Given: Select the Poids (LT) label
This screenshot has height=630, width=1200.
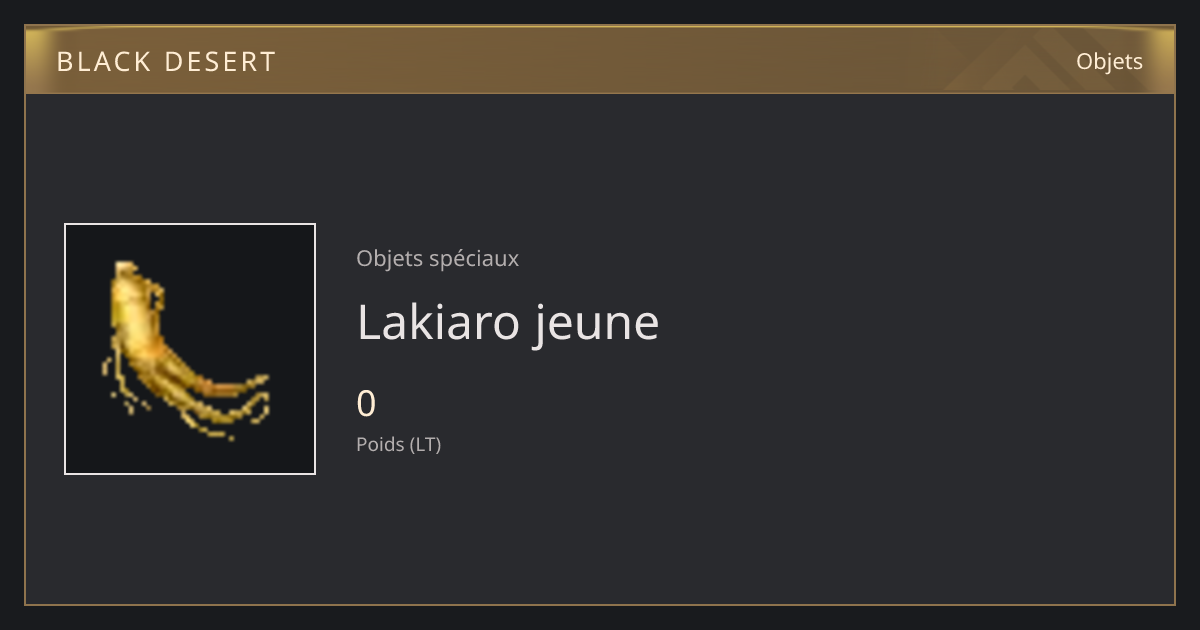Looking at the screenshot, I should tap(398, 444).
